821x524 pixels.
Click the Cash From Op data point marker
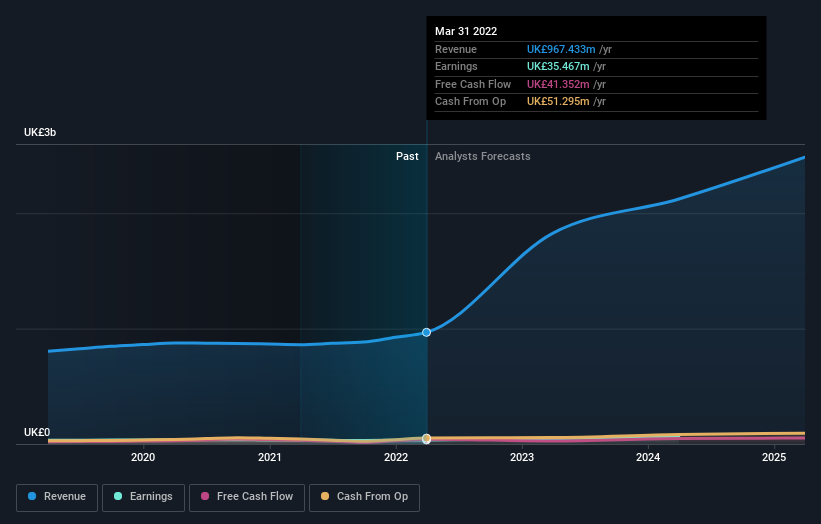(x=427, y=438)
